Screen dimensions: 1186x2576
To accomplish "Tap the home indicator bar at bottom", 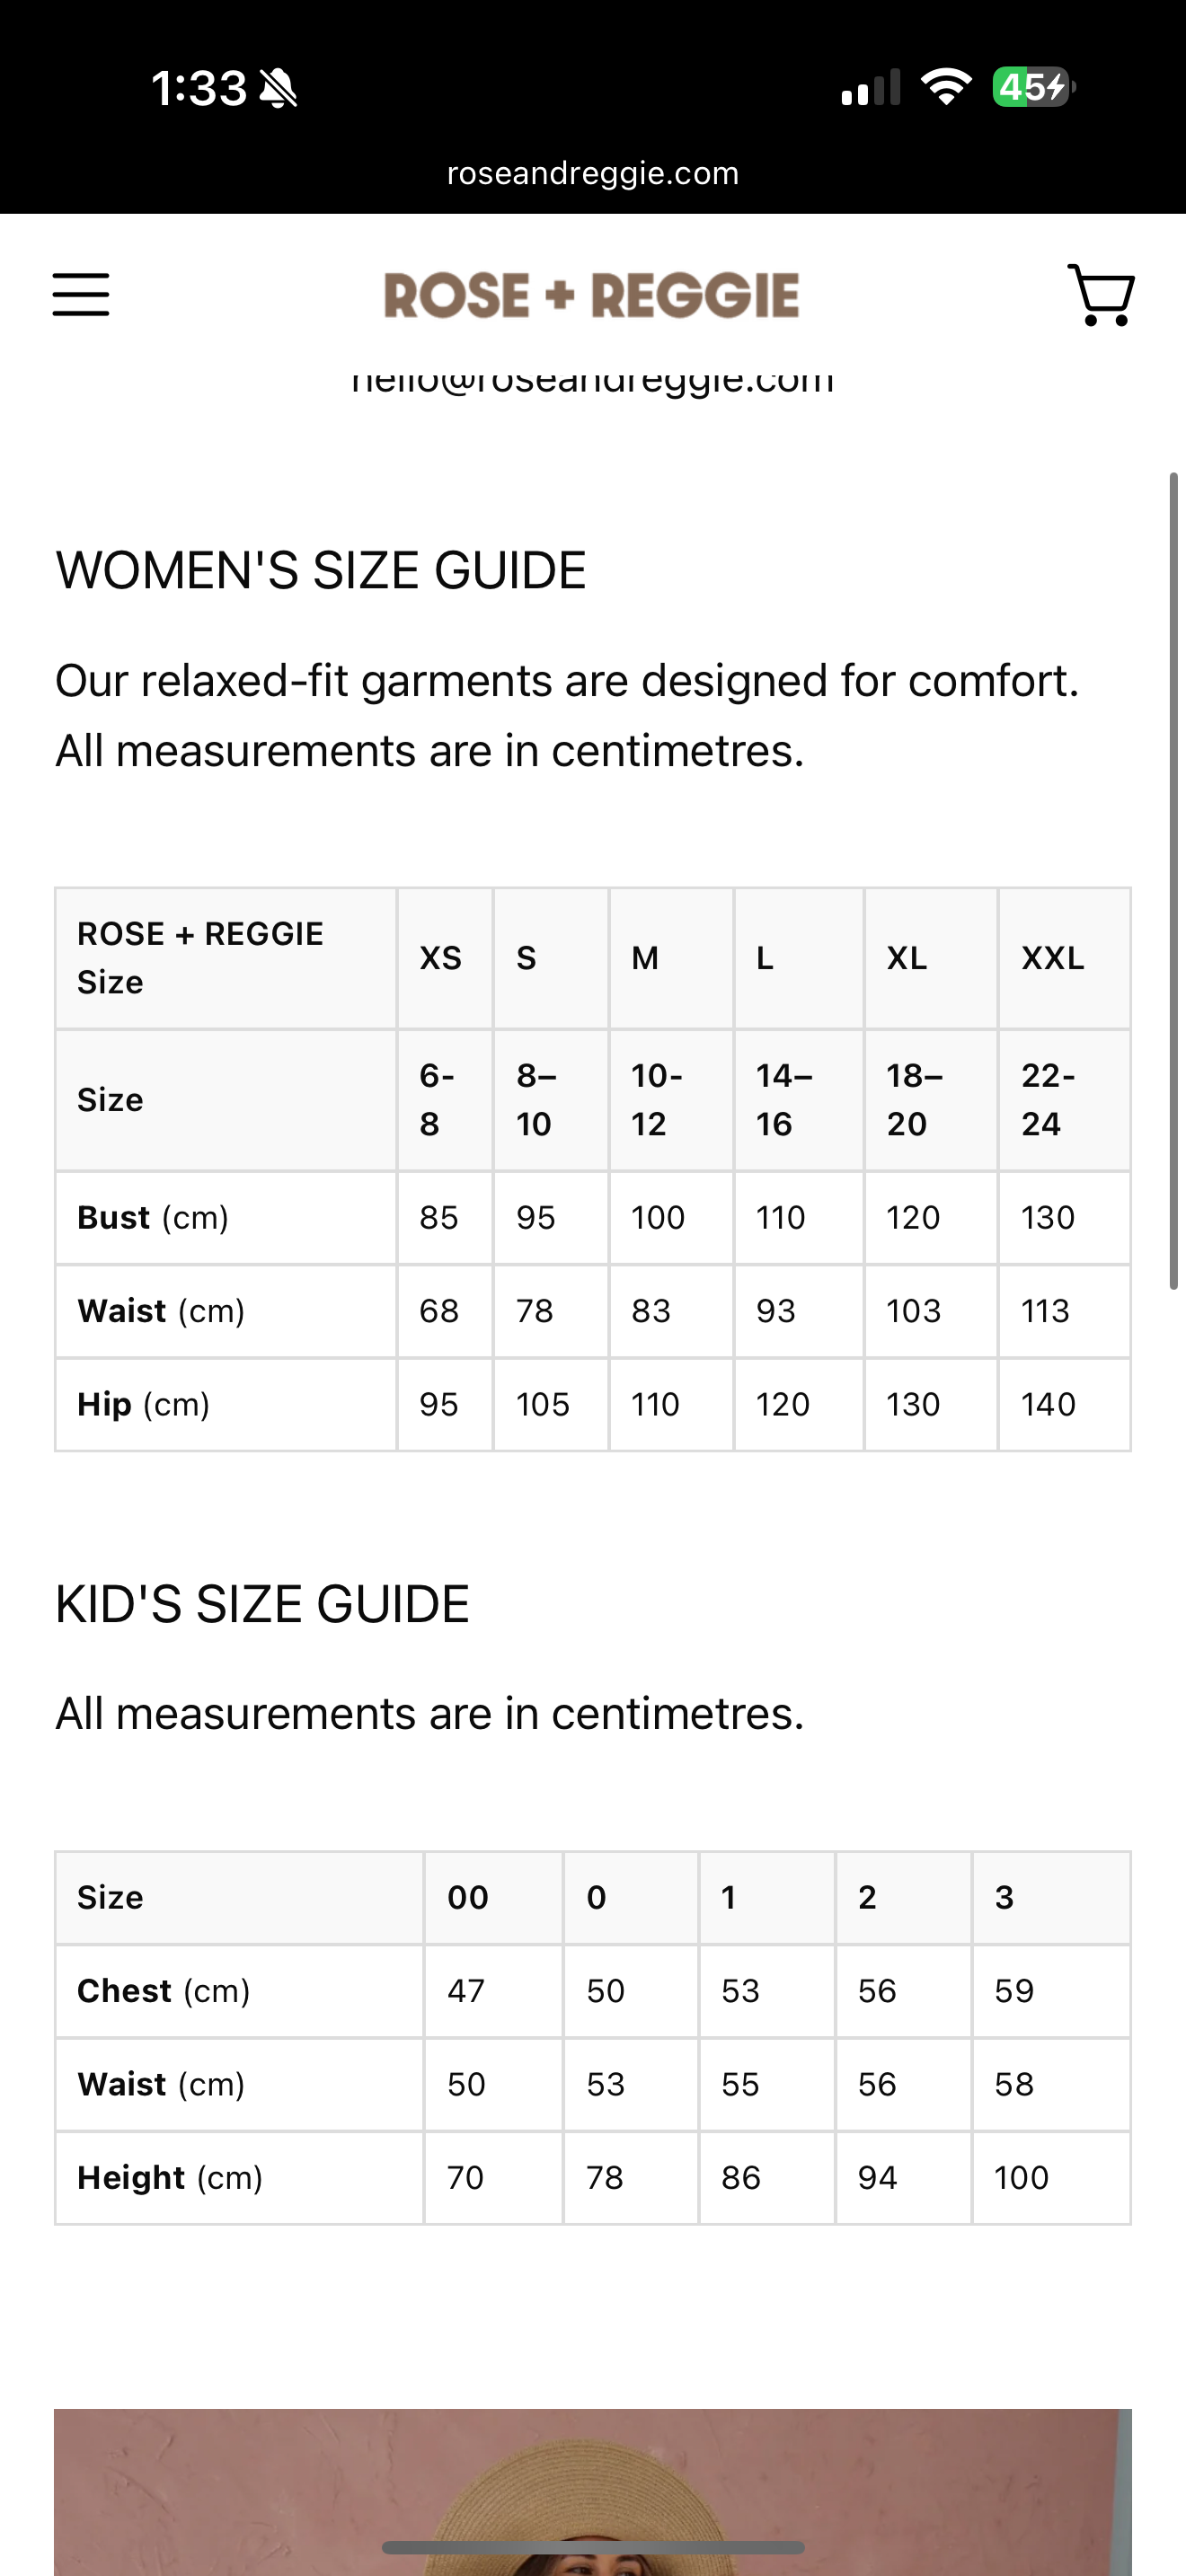I will click(x=593, y=2547).
